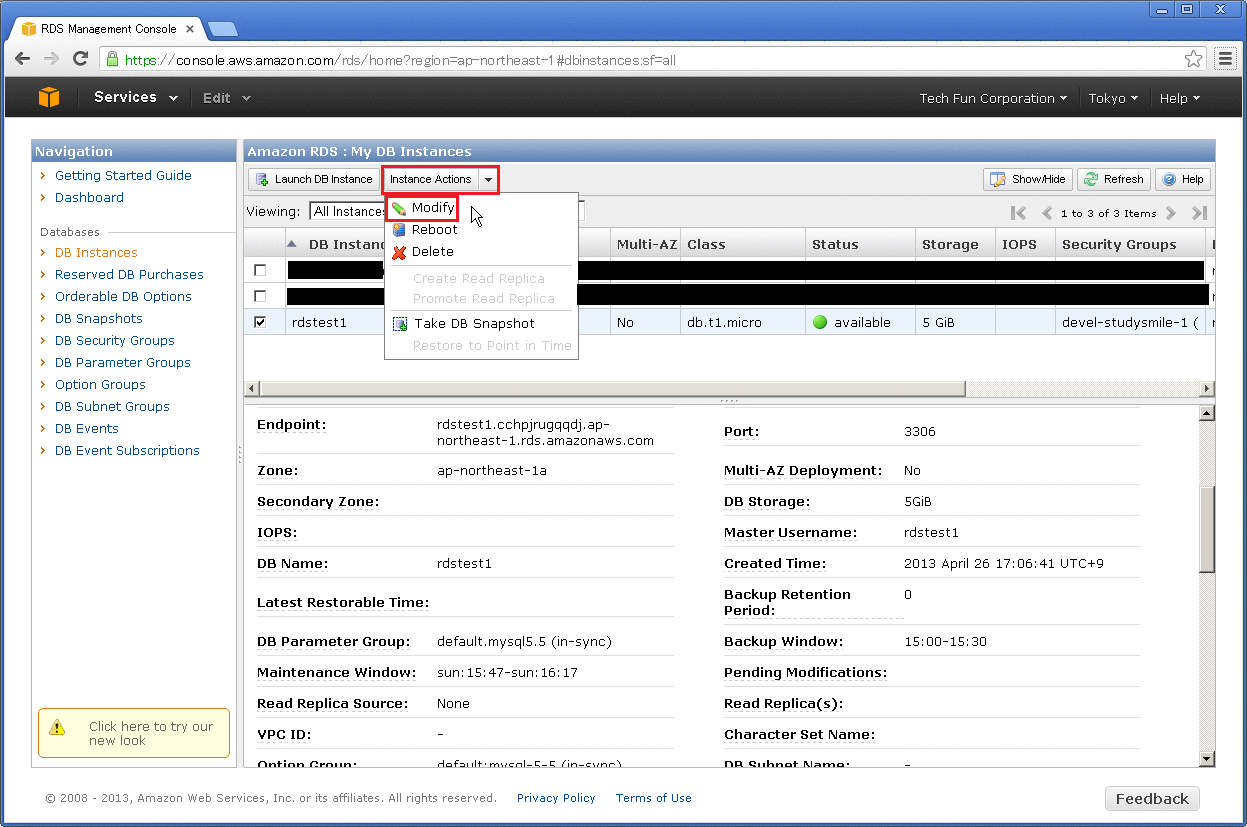The image size is (1247, 827).
Task: Click the devel-studysmile-1 security group cell
Action: click(x=1130, y=323)
